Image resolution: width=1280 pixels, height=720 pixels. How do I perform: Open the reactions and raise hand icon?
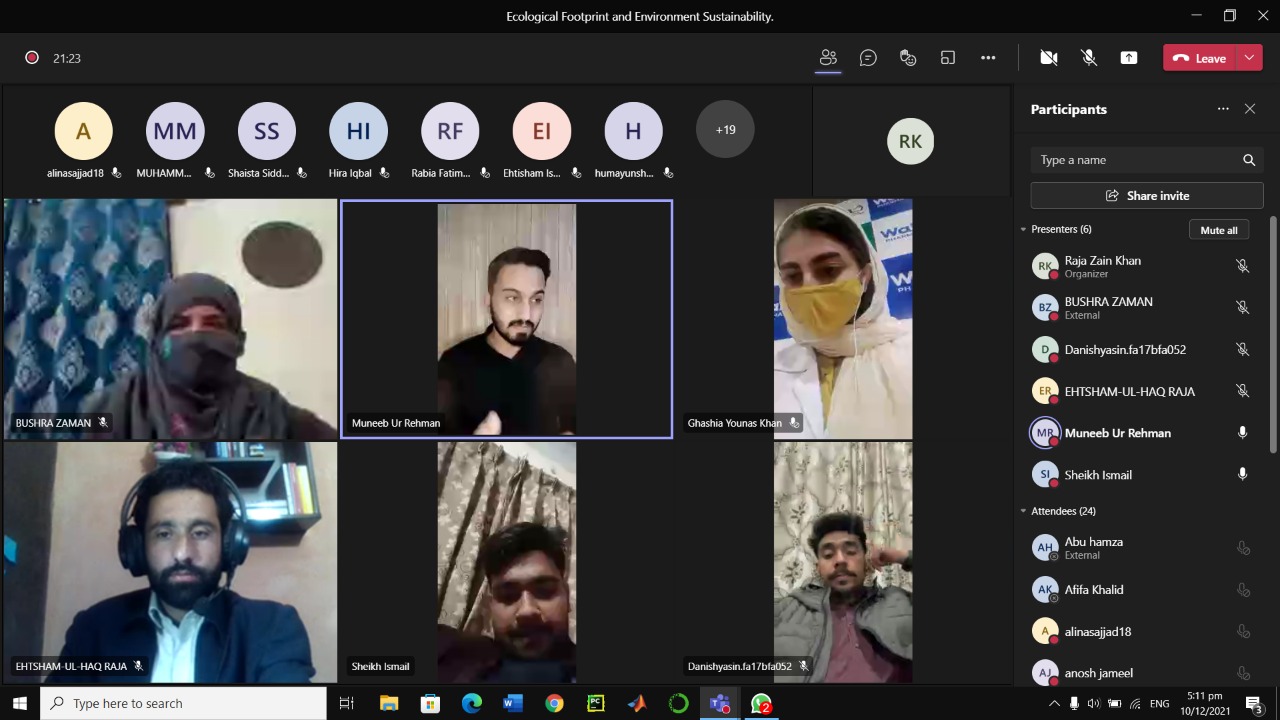pyautogui.click(x=908, y=58)
